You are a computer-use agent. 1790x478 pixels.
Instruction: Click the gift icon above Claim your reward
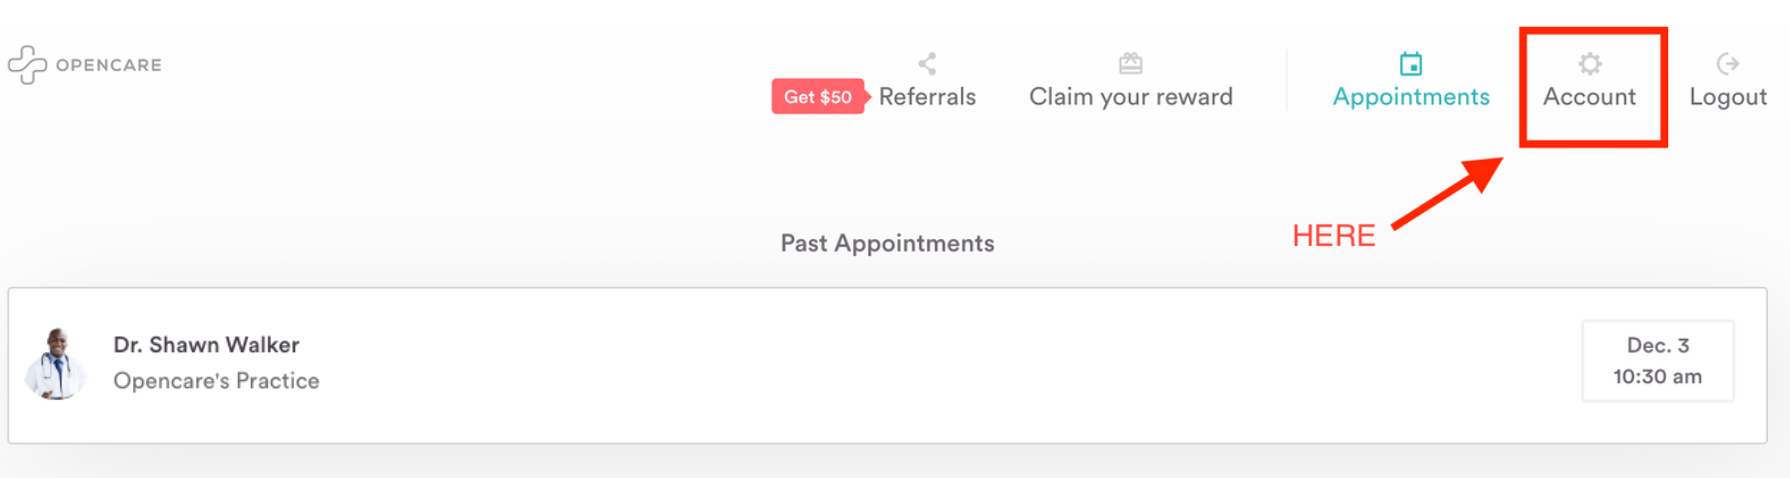[1130, 64]
